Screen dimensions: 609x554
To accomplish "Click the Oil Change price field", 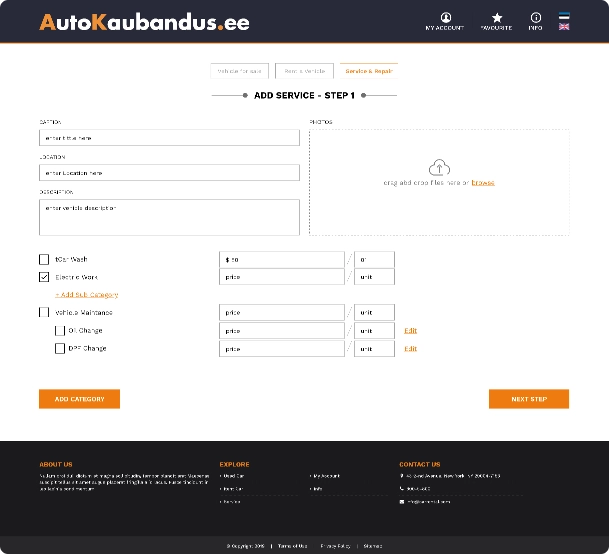I will pyautogui.click(x=282, y=331).
